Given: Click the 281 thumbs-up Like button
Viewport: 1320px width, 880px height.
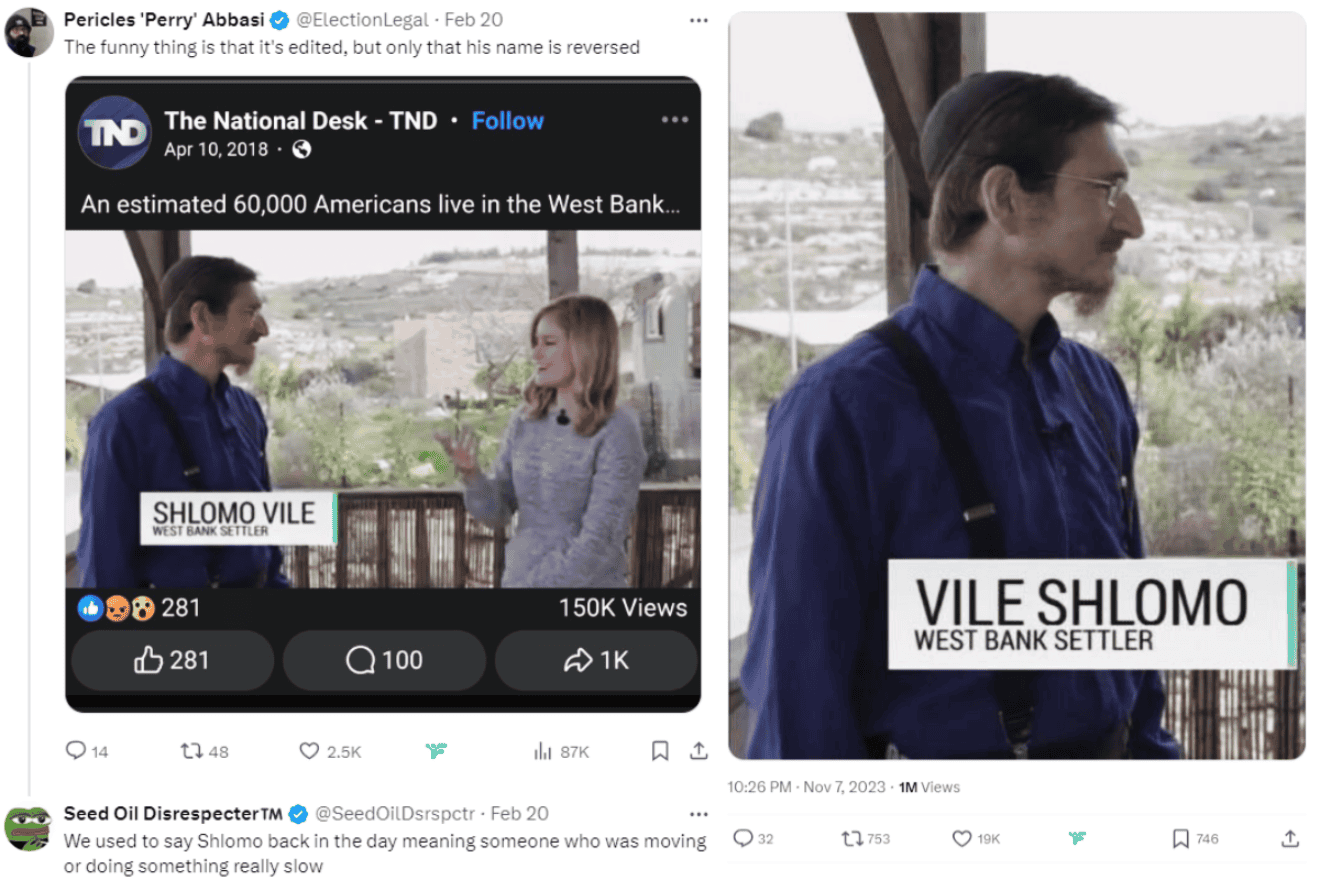Looking at the screenshot, I should [x=172, y=660].
